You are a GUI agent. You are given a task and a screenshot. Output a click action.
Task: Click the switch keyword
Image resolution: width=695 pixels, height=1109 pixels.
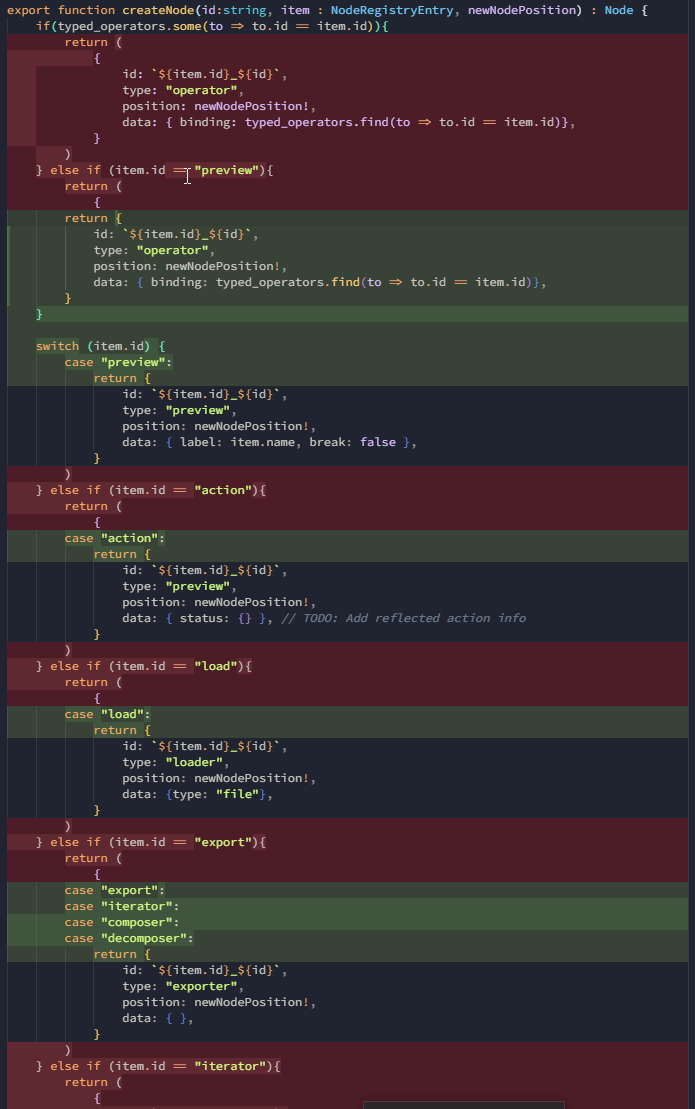click(57, 346)
